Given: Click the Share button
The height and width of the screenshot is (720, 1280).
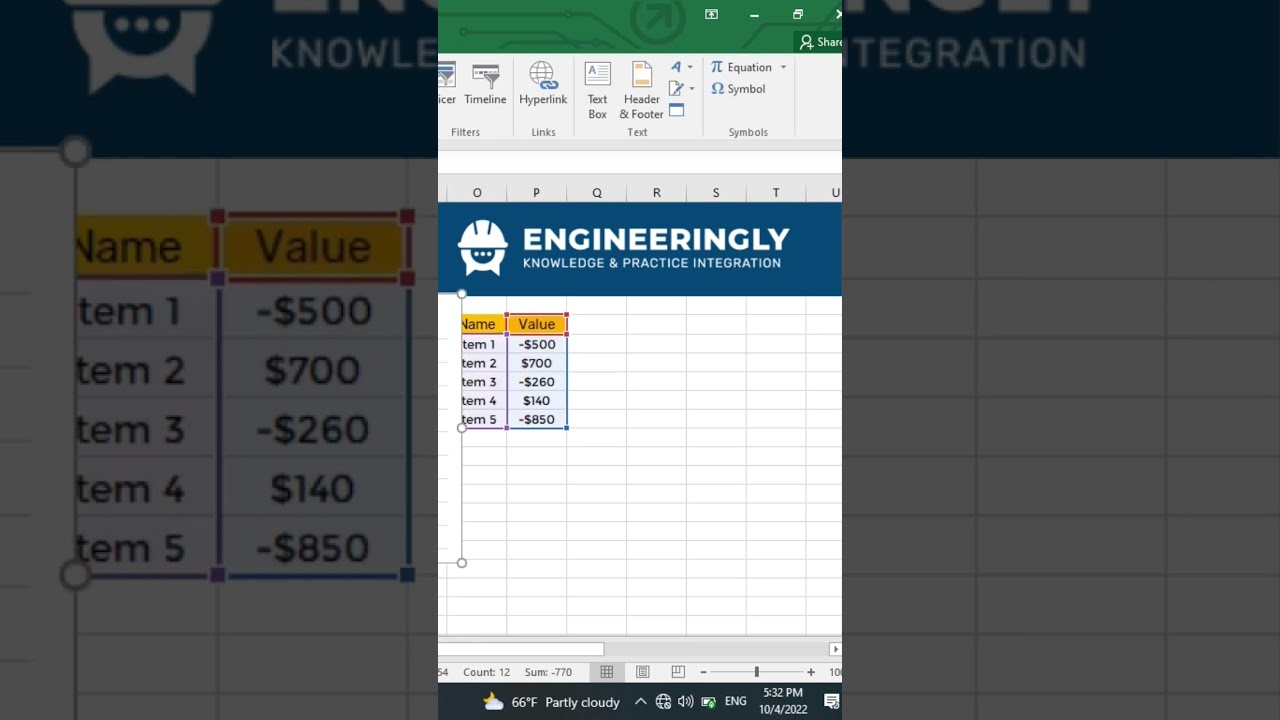Looking at the screenshot, I should click(x=820, y=42).
